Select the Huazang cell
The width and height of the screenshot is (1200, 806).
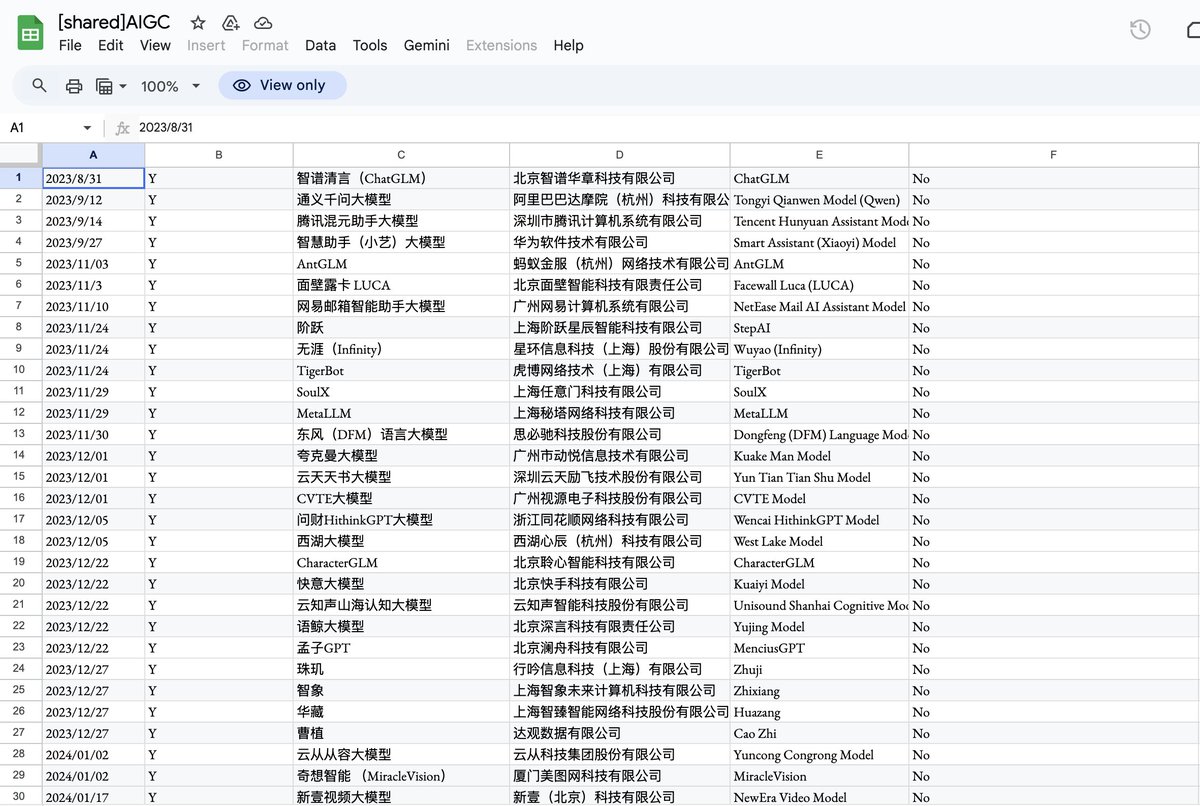[819, 712]
